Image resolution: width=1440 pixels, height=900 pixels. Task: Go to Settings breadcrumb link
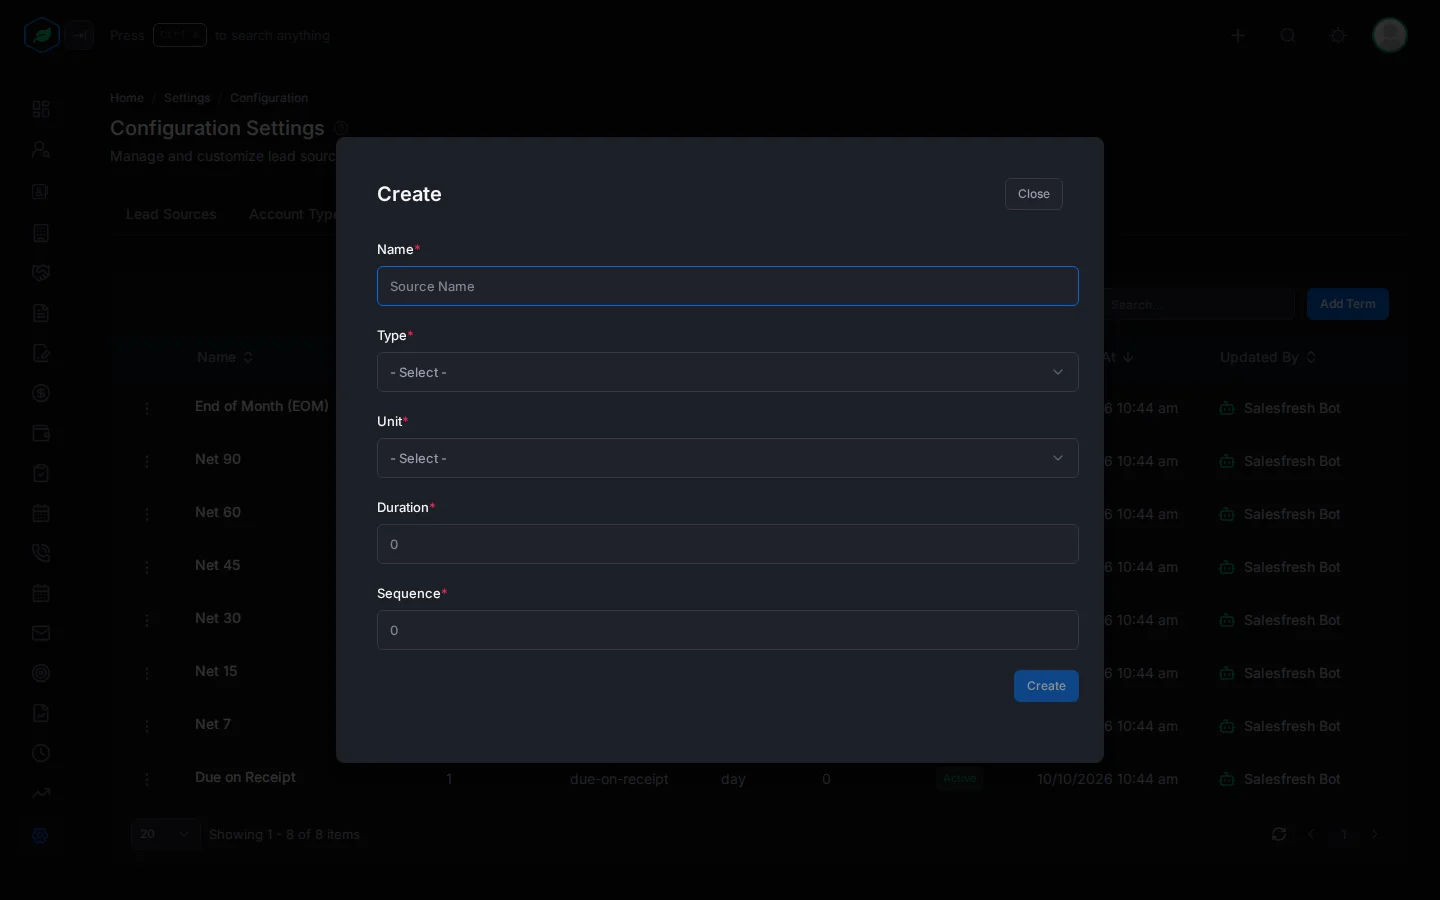point(187,98)
